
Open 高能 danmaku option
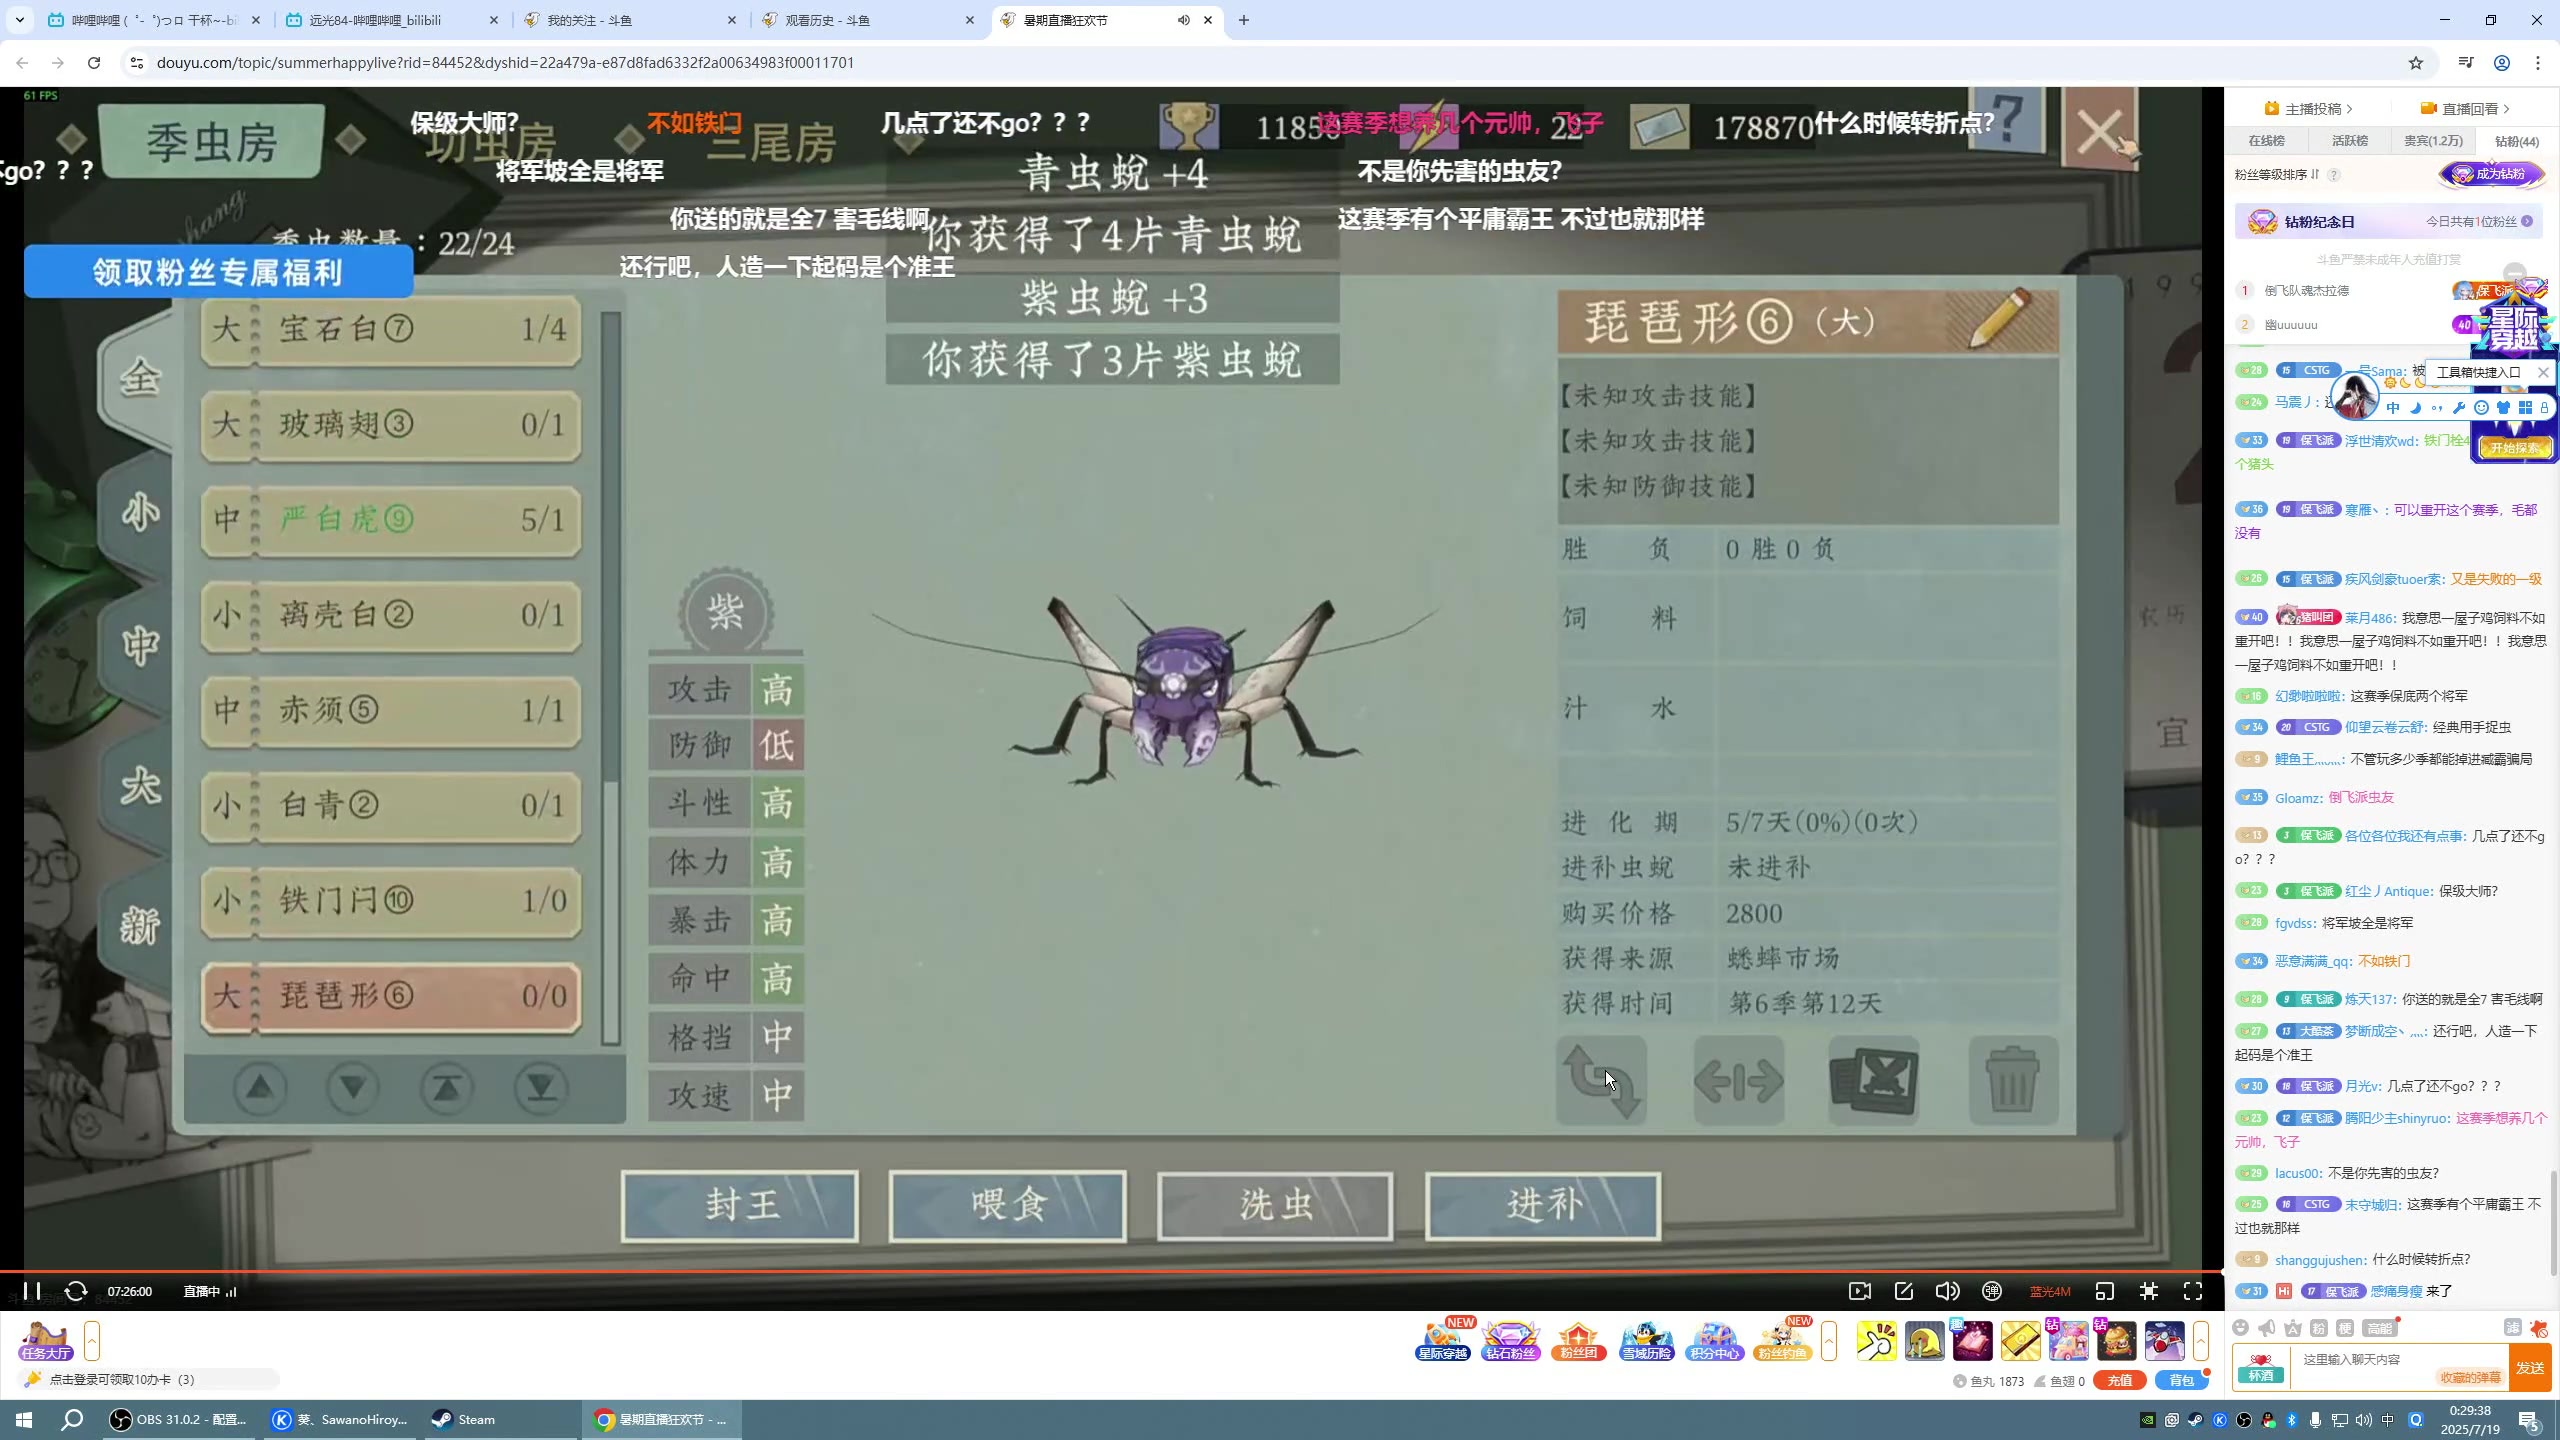click(x=2379, y=1328)
